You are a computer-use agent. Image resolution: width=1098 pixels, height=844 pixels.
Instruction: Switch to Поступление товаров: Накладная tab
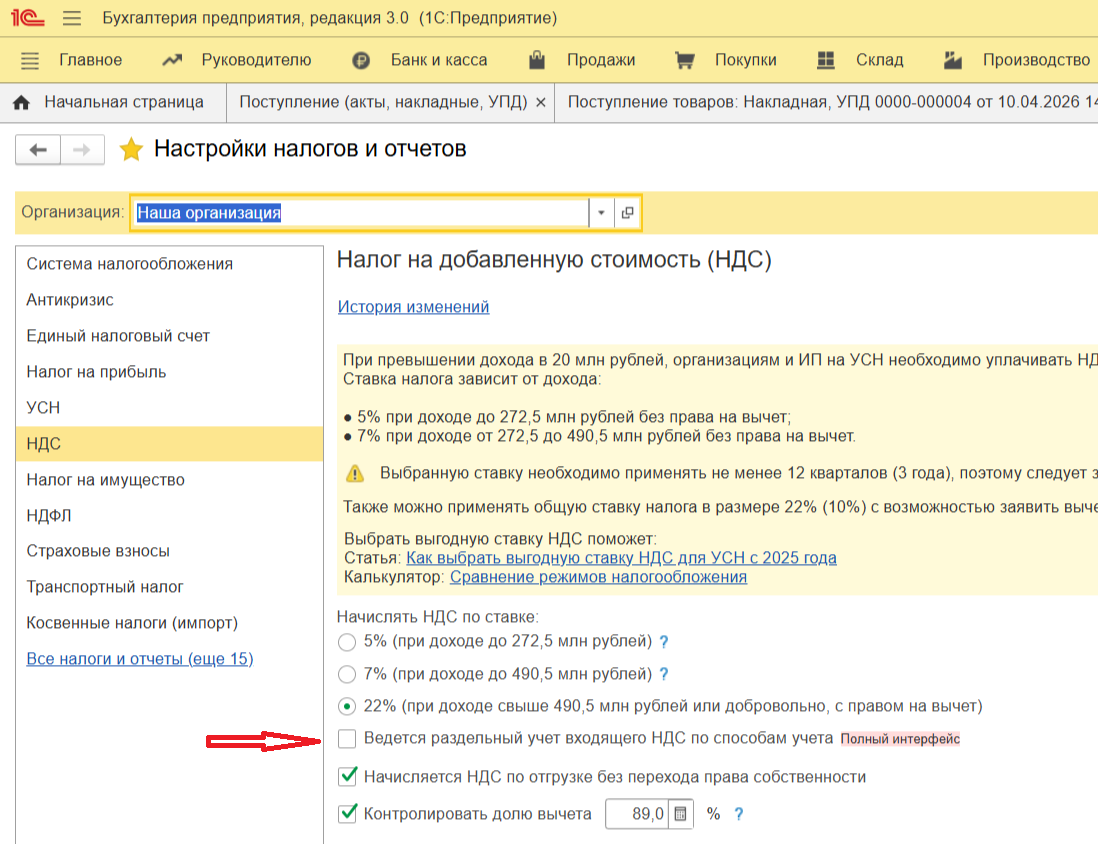click(x=827, y=102)
